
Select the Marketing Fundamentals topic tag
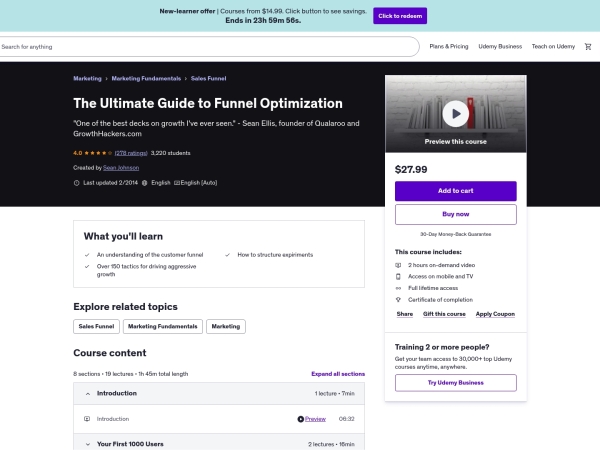[163, 326]
